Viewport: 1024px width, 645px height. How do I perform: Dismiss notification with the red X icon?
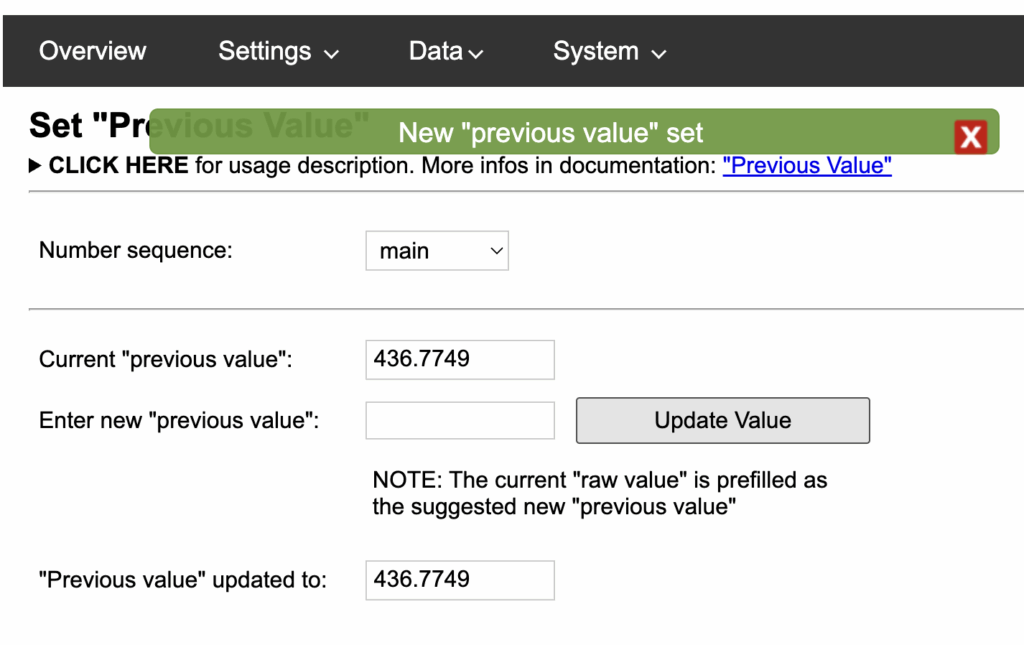[970, 136]
